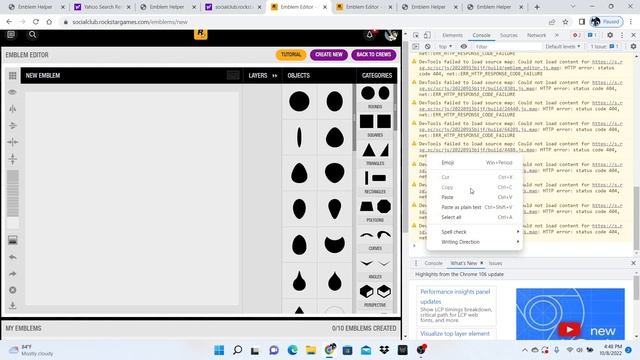Toggle the grid view icon in emblem editor
The image size is (640, 360).
pyautogui.click(x=13, y=76)
